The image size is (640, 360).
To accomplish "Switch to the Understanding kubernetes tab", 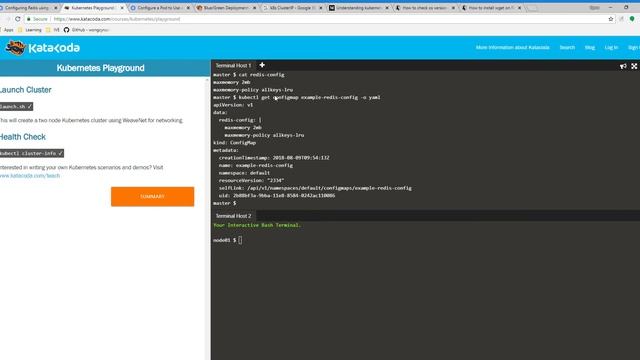I will pyautogui.click(x=358, y=8).
